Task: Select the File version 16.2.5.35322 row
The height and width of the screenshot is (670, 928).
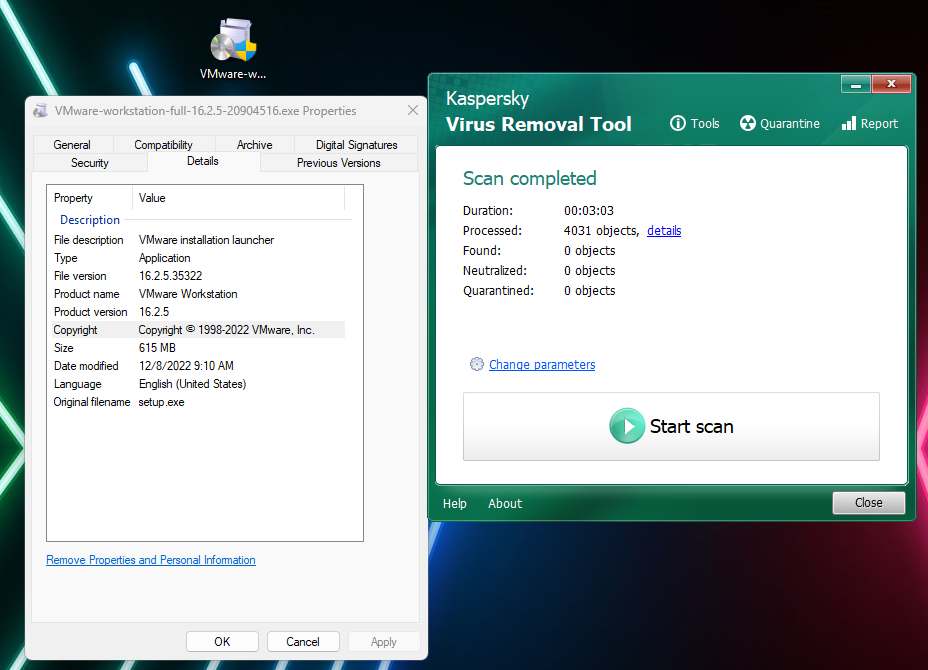Action: 199,276
